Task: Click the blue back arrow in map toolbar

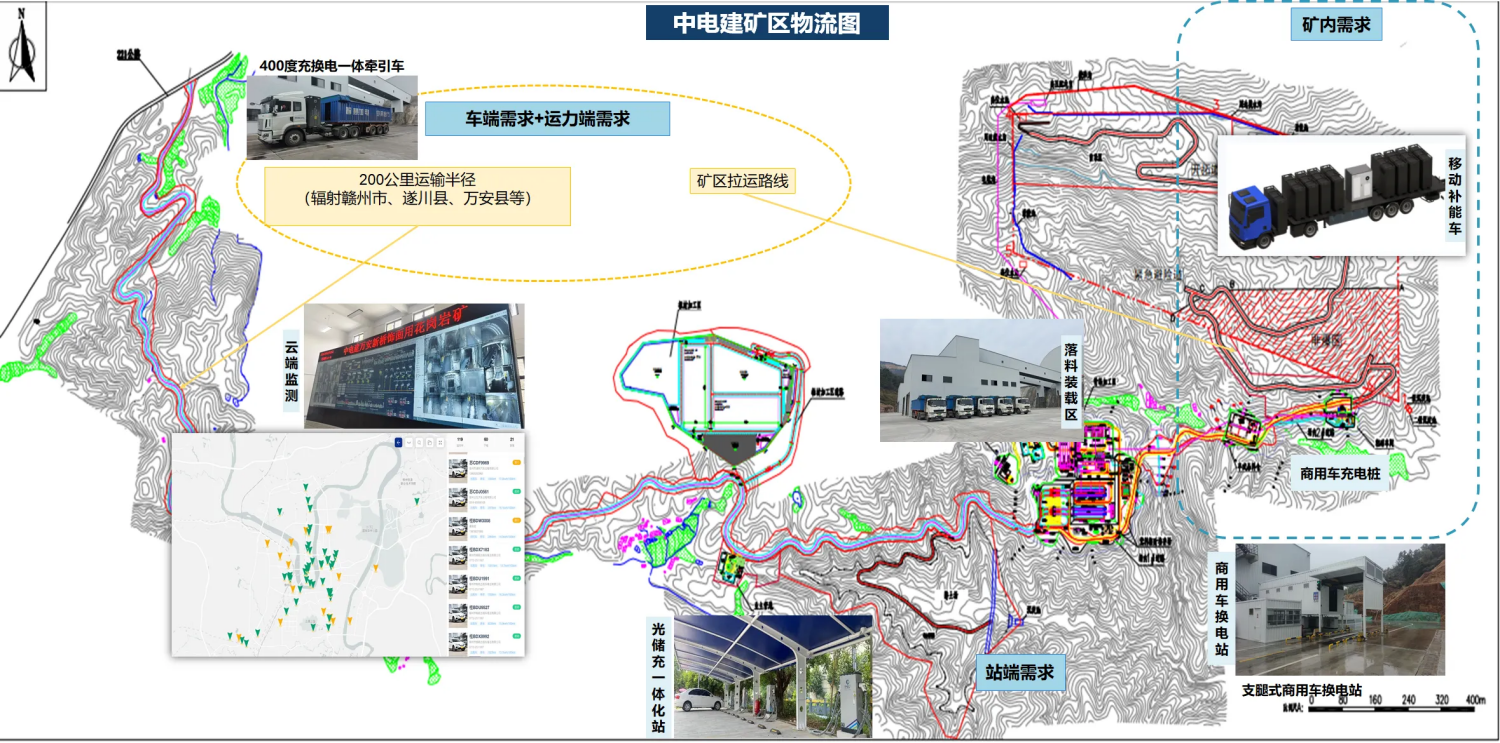Action: point(398,442)
